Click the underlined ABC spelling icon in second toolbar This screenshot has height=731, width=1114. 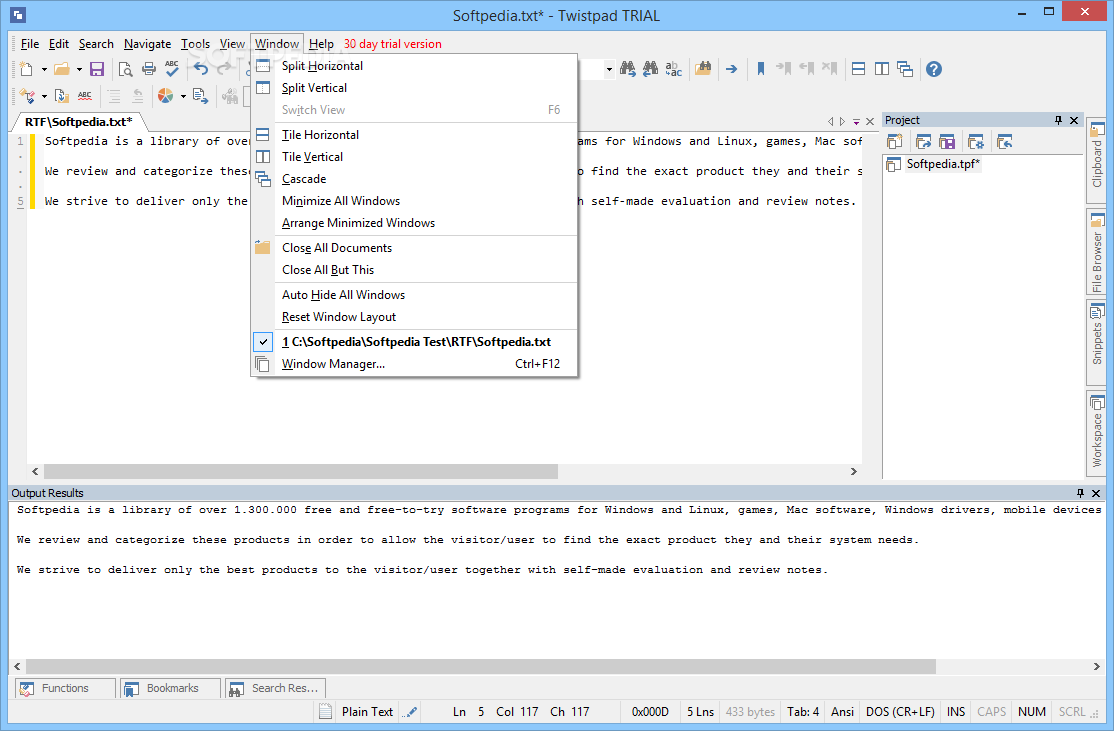click(85, 96)
